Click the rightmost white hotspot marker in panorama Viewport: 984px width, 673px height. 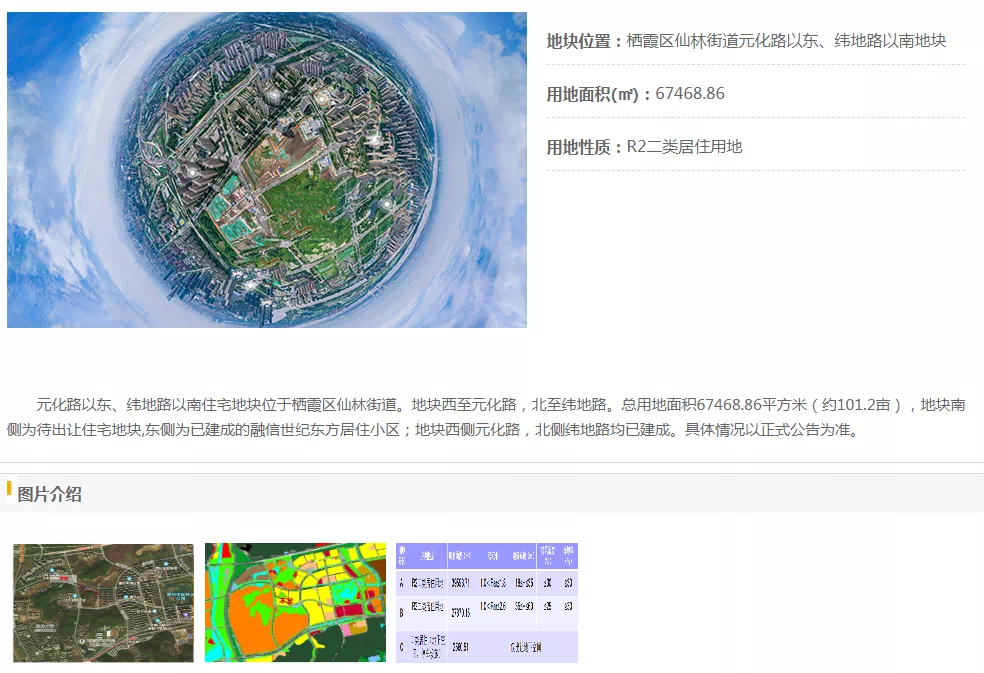(x=386, y=204)
